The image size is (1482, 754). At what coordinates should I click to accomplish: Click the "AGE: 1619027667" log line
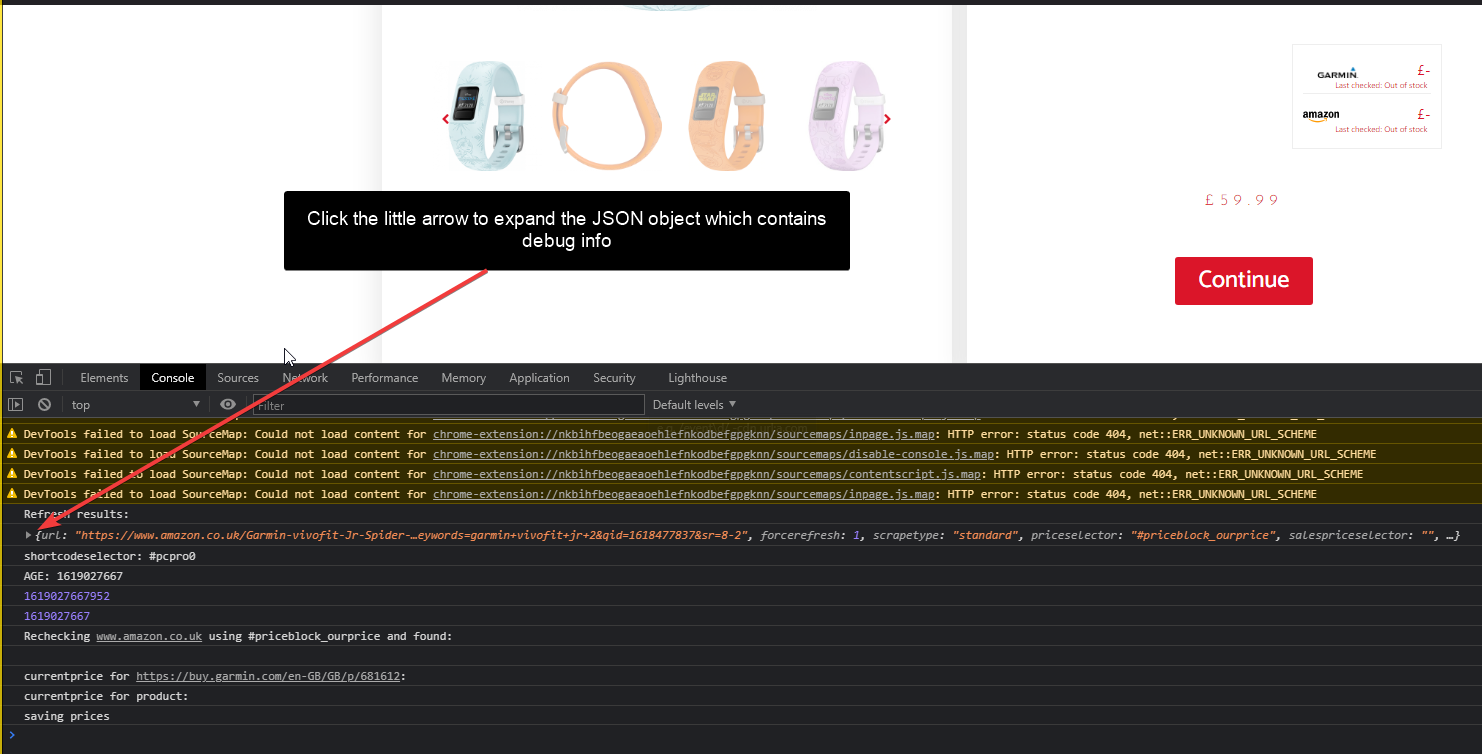pyautogui.click(x=74, y=576)
